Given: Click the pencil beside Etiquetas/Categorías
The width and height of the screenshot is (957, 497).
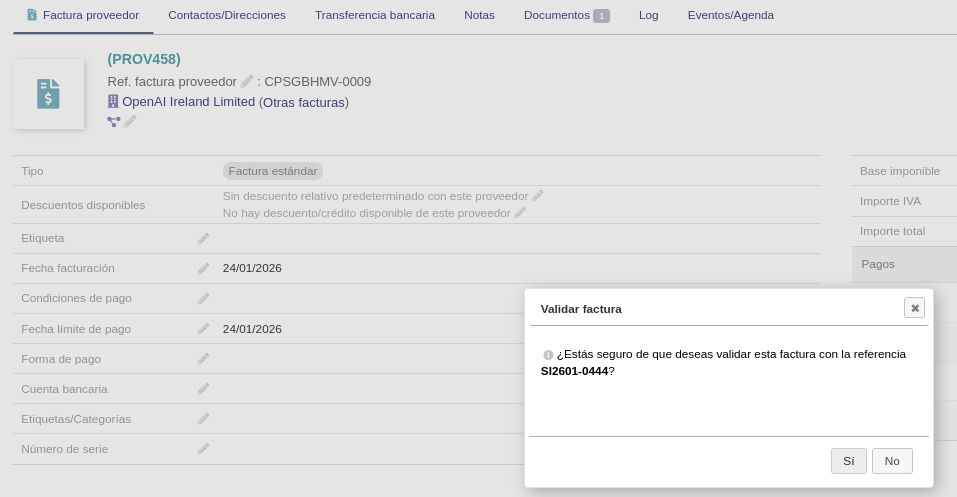Looking at the screenshot, I should [203, 419].
